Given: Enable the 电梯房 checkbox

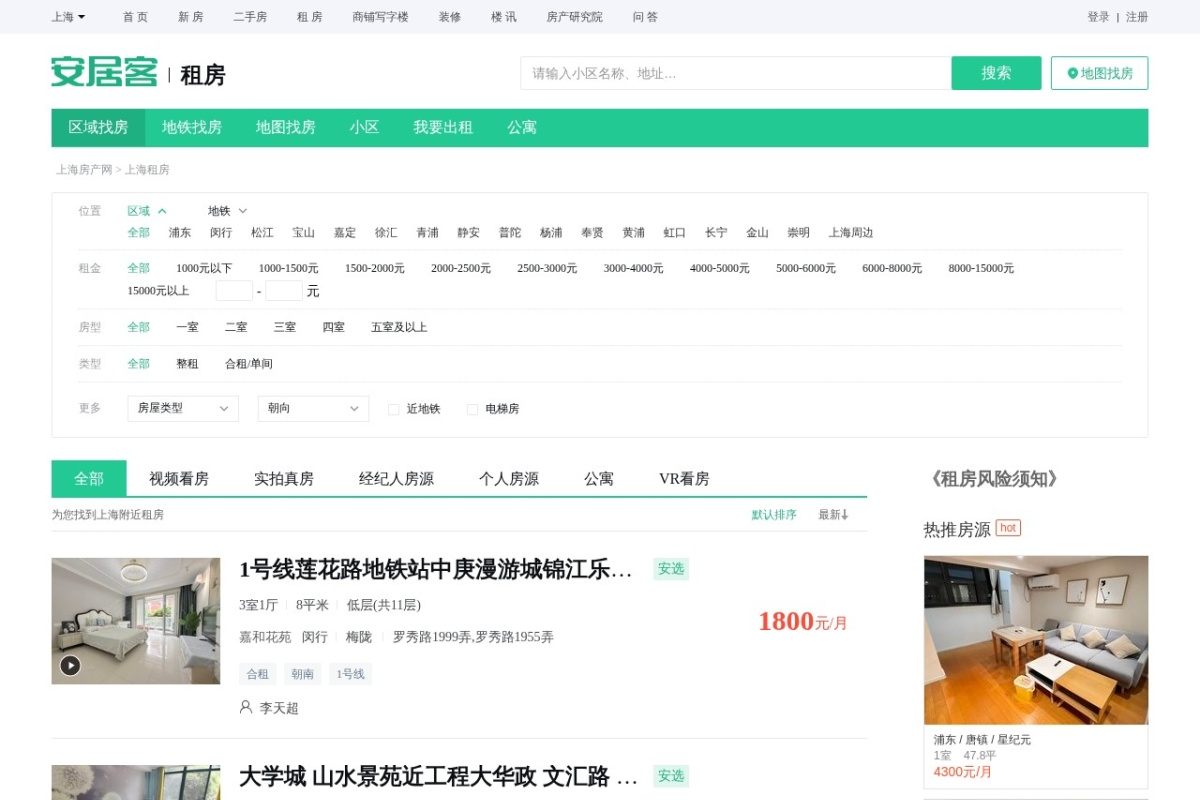Looking at the screenshot, I should pyautogui.click(x=472, y=409).
